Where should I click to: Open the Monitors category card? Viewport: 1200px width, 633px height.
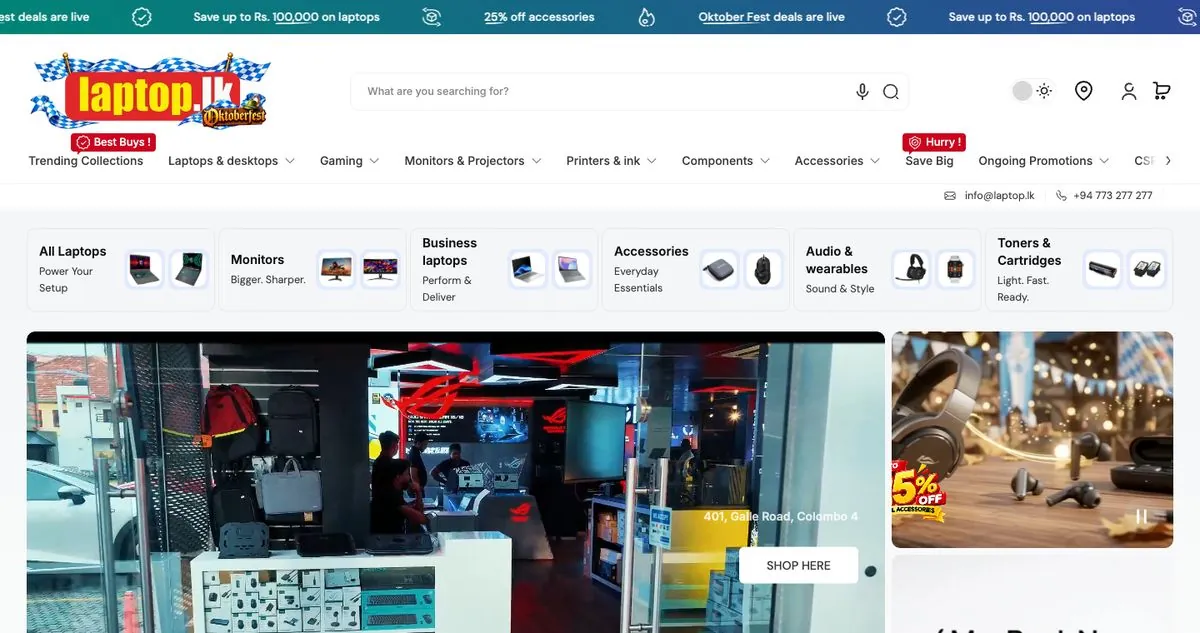[312, 269]
